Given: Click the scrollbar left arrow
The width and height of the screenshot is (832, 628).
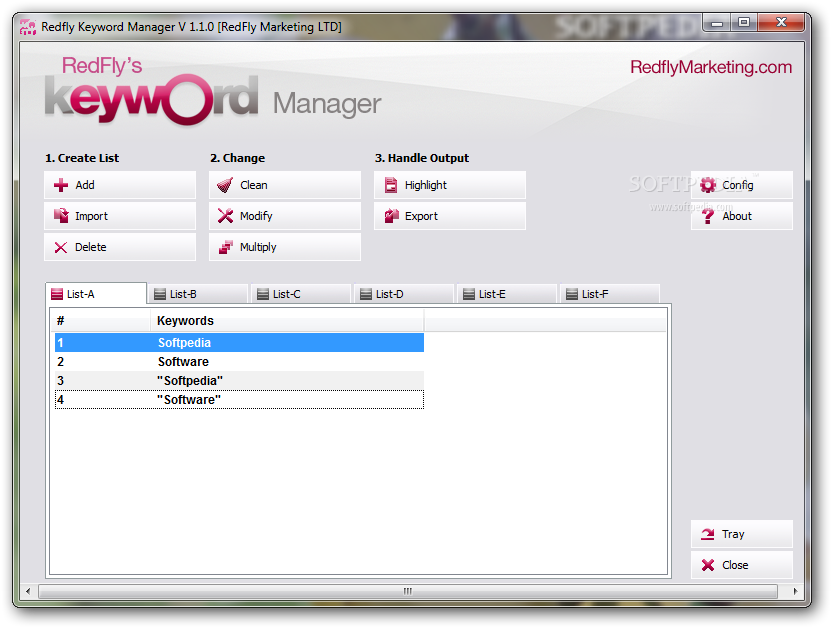Looking at the screenshot, I should (x=28, y=591).
